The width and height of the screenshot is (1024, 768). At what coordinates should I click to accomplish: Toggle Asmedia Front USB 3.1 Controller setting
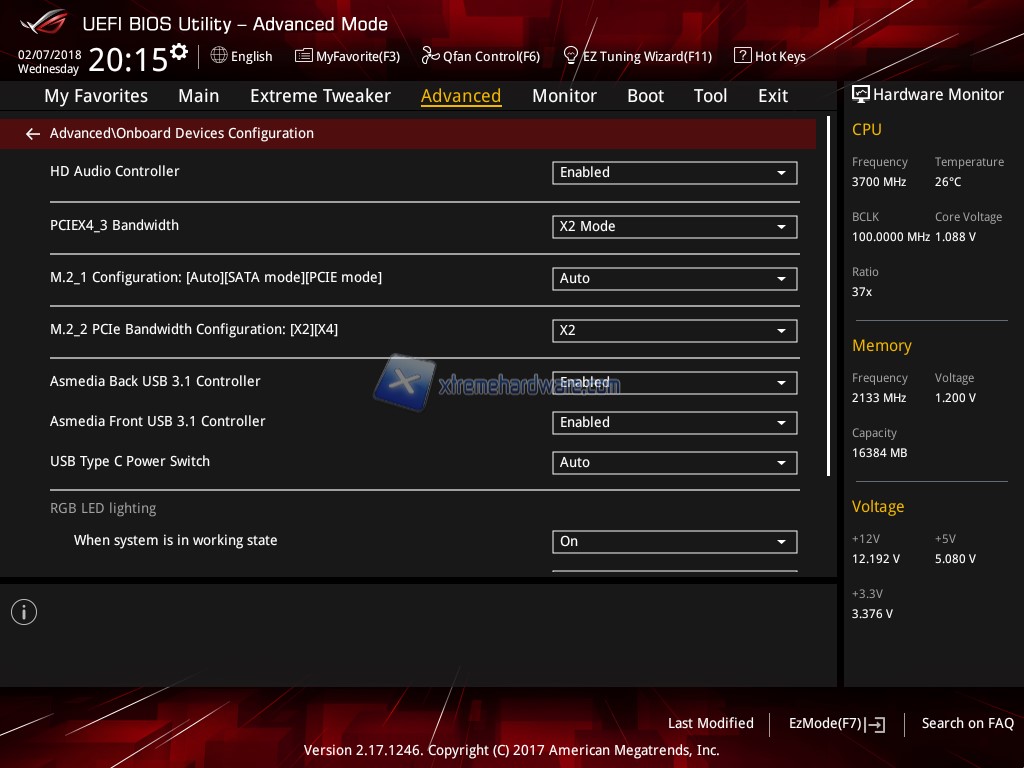point(674,423)
